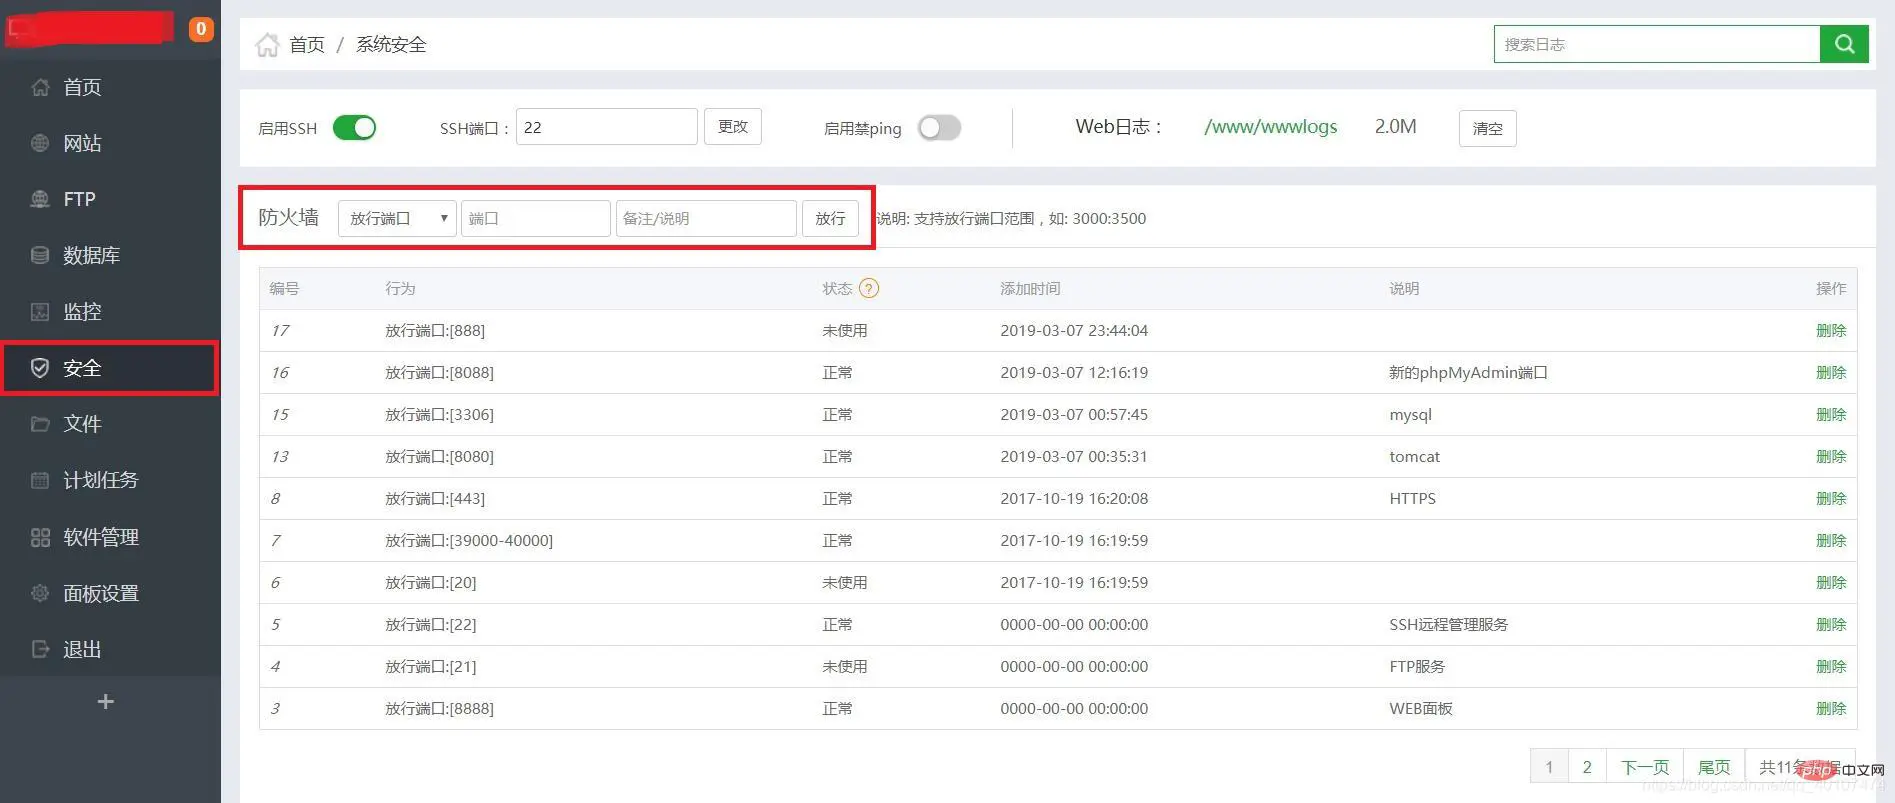The width and height of the screenshot is (1895, 803).
Task: Delete the 39000-40000 port range rule
Action: click(1831, 540)
